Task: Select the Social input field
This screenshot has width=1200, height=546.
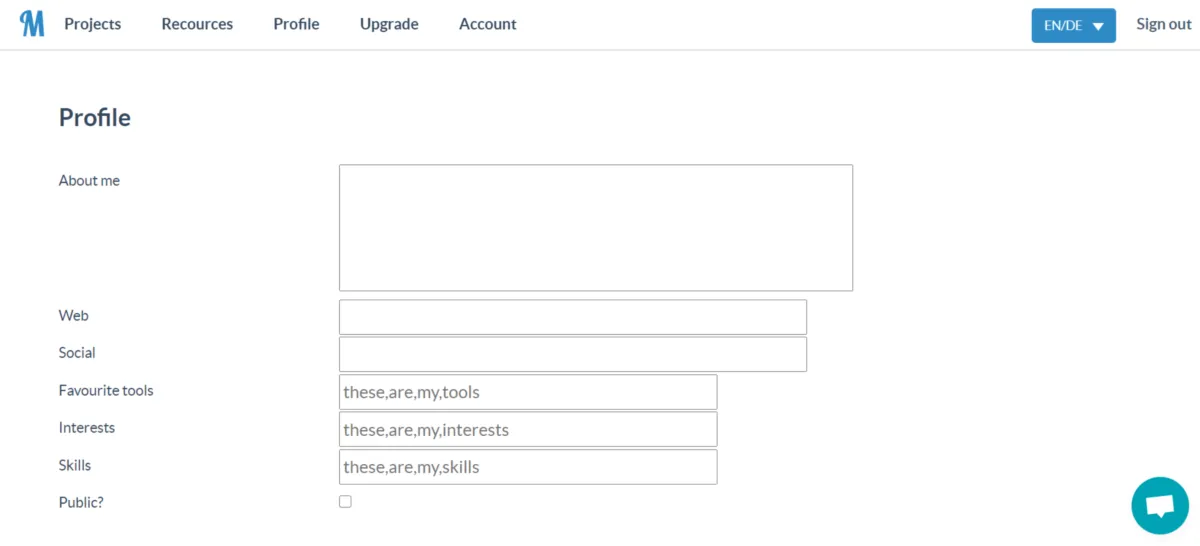Action: pyautogui.click(x=572, y=354)
